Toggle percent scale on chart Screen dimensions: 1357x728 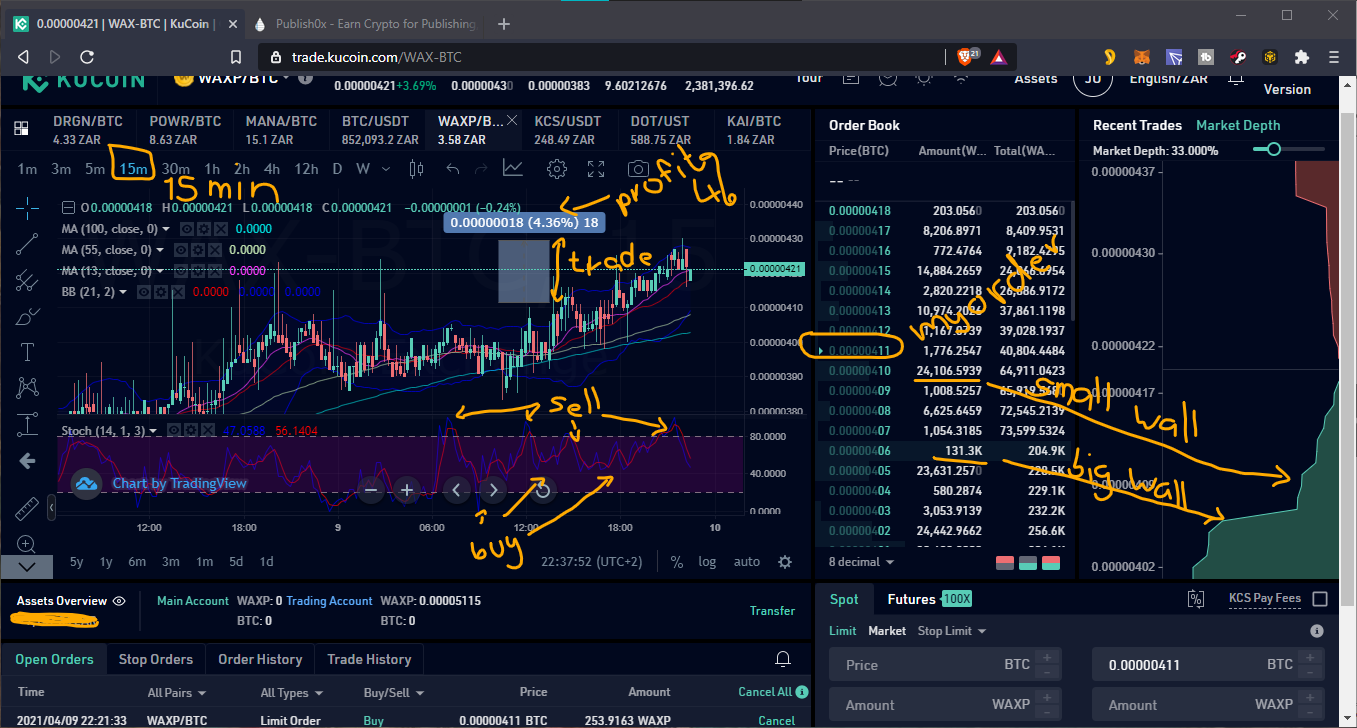click(x=677, y=562)
